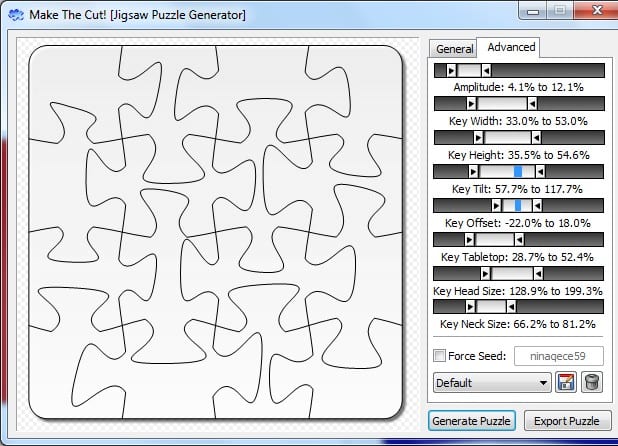Click the Amplitude maximum handle arrow
Image resolution: width=618 pixels, height=446 pixels.
(x=486, y=71)
